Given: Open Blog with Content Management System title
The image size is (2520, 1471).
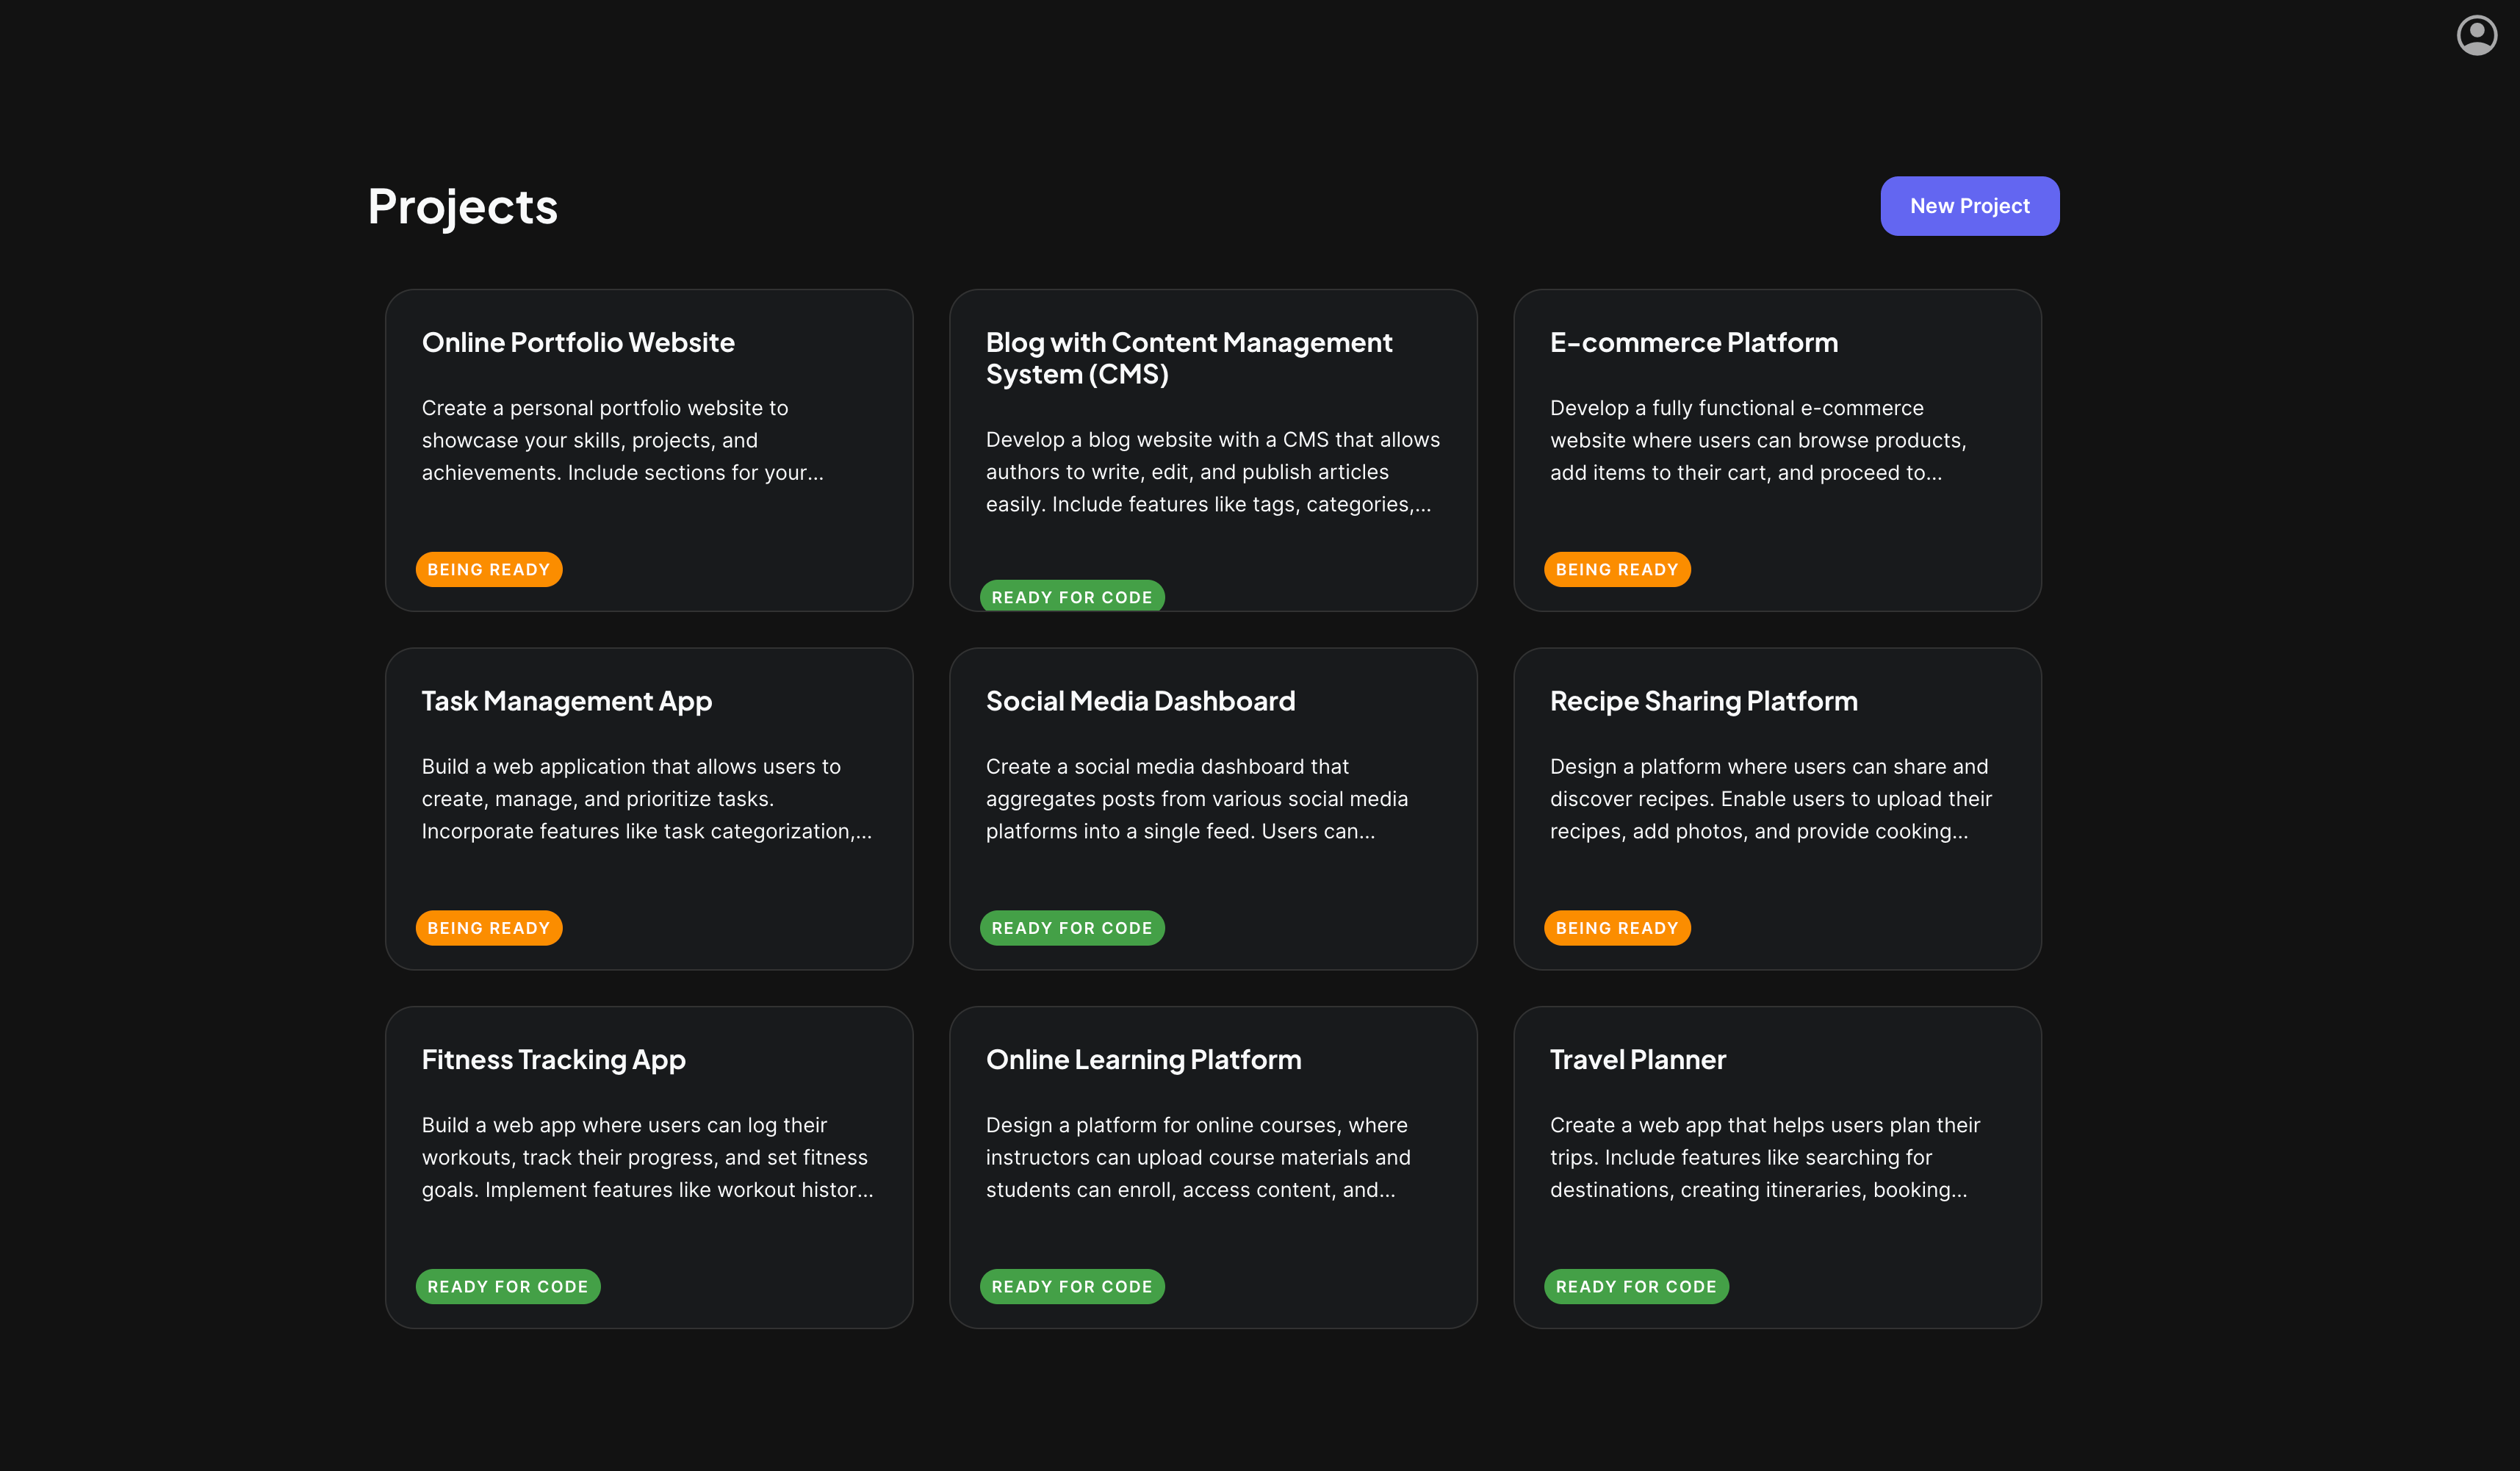Looking at the screenshot, I should [x=1188, y=358].
